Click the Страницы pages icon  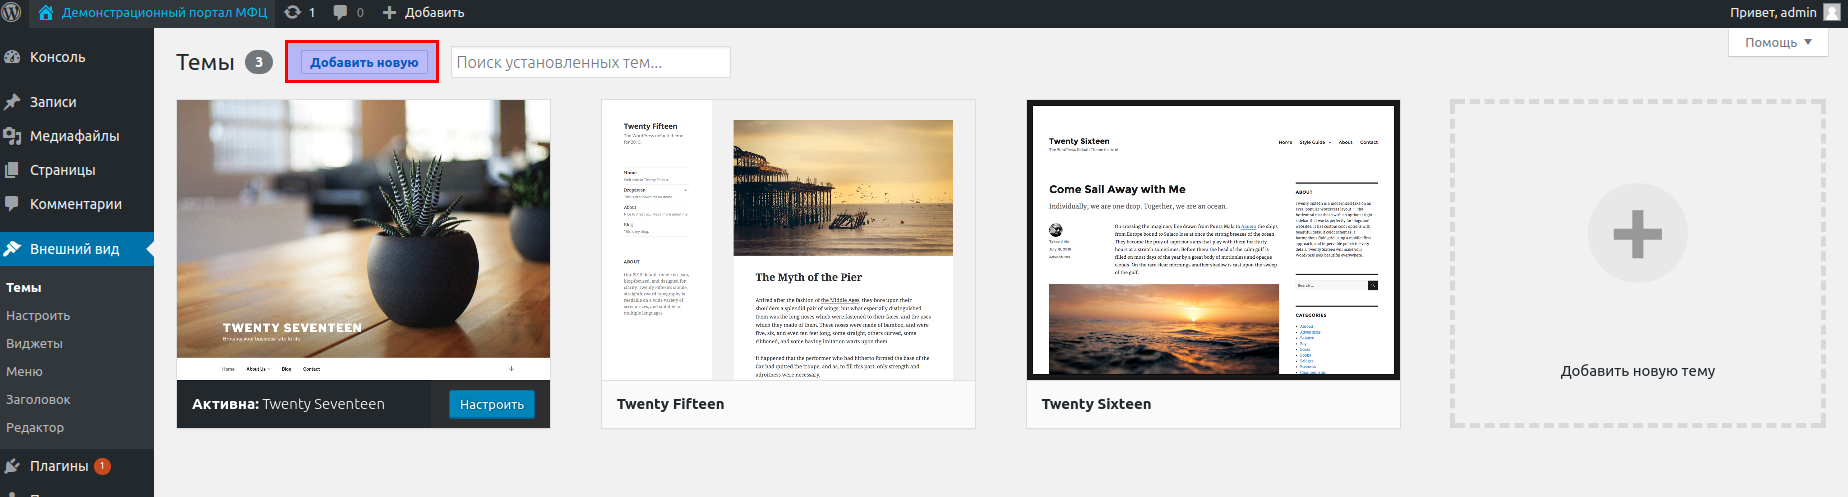[12, 170]
